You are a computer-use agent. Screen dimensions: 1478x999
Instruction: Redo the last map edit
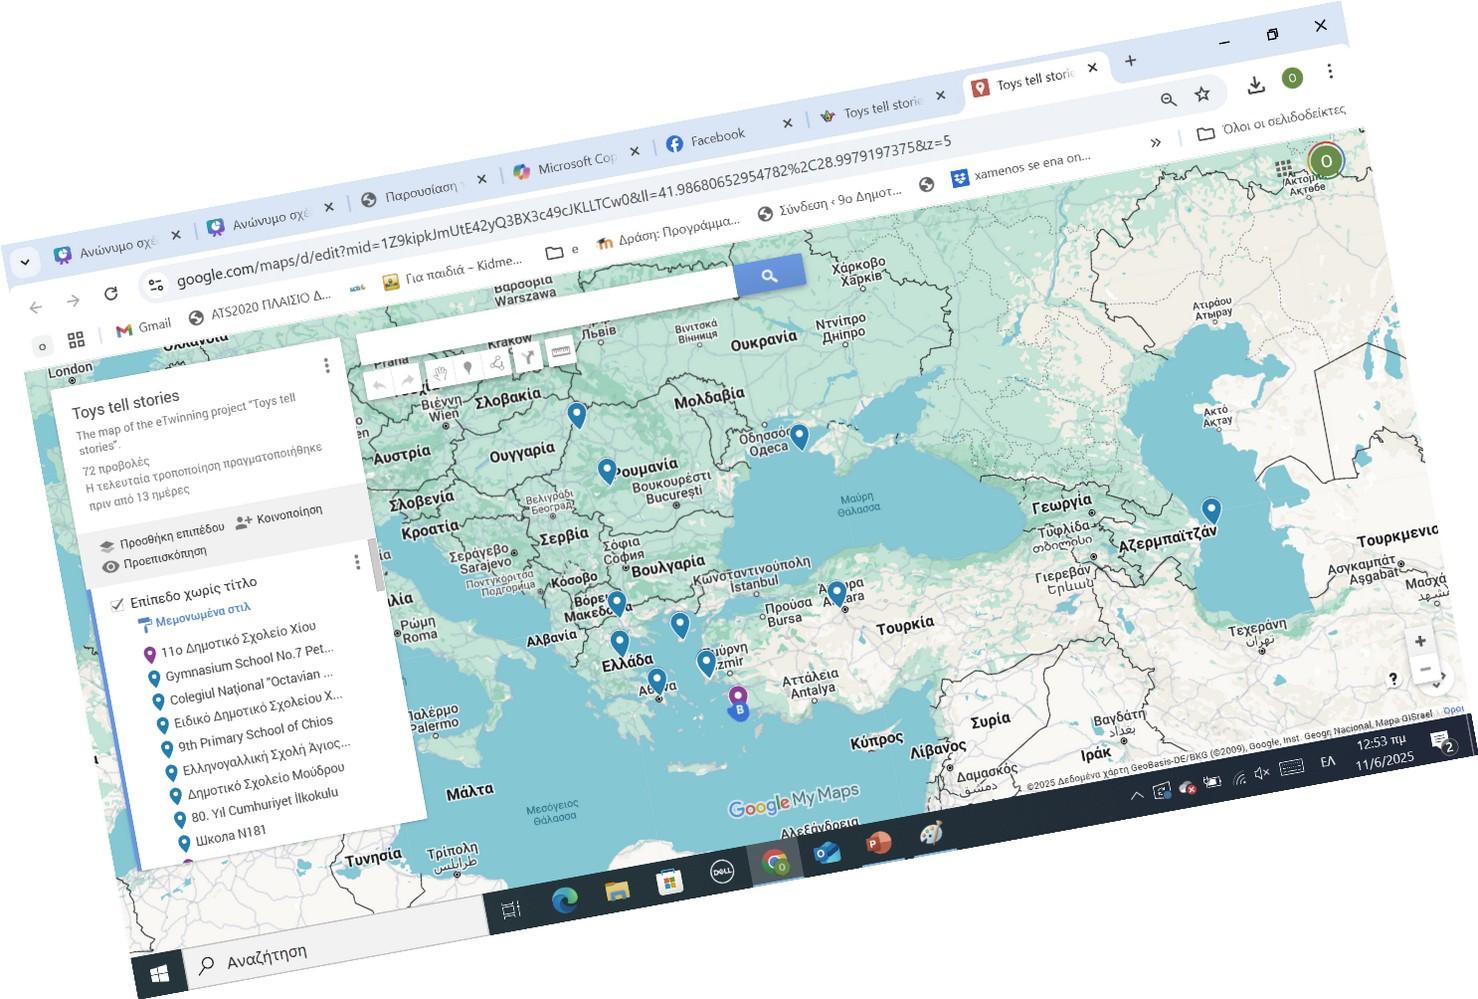408,380
